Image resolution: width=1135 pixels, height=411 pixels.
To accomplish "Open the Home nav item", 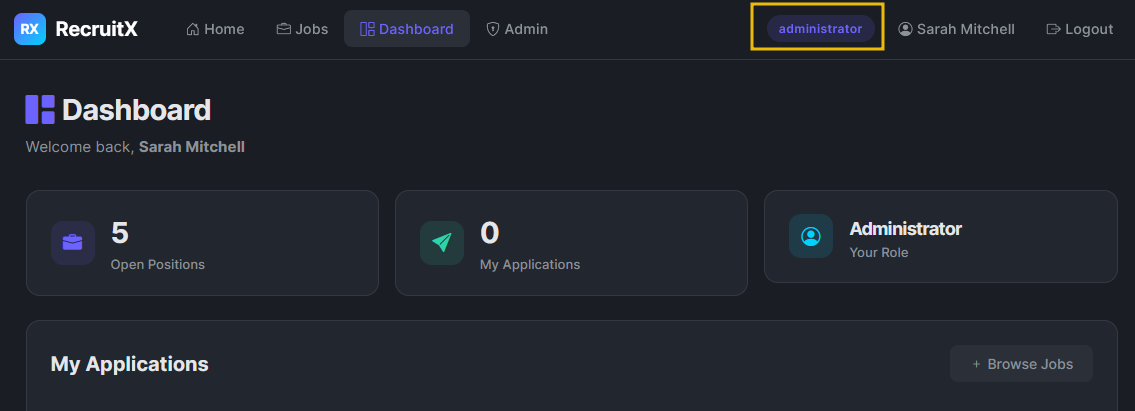I will click(215, 29).
